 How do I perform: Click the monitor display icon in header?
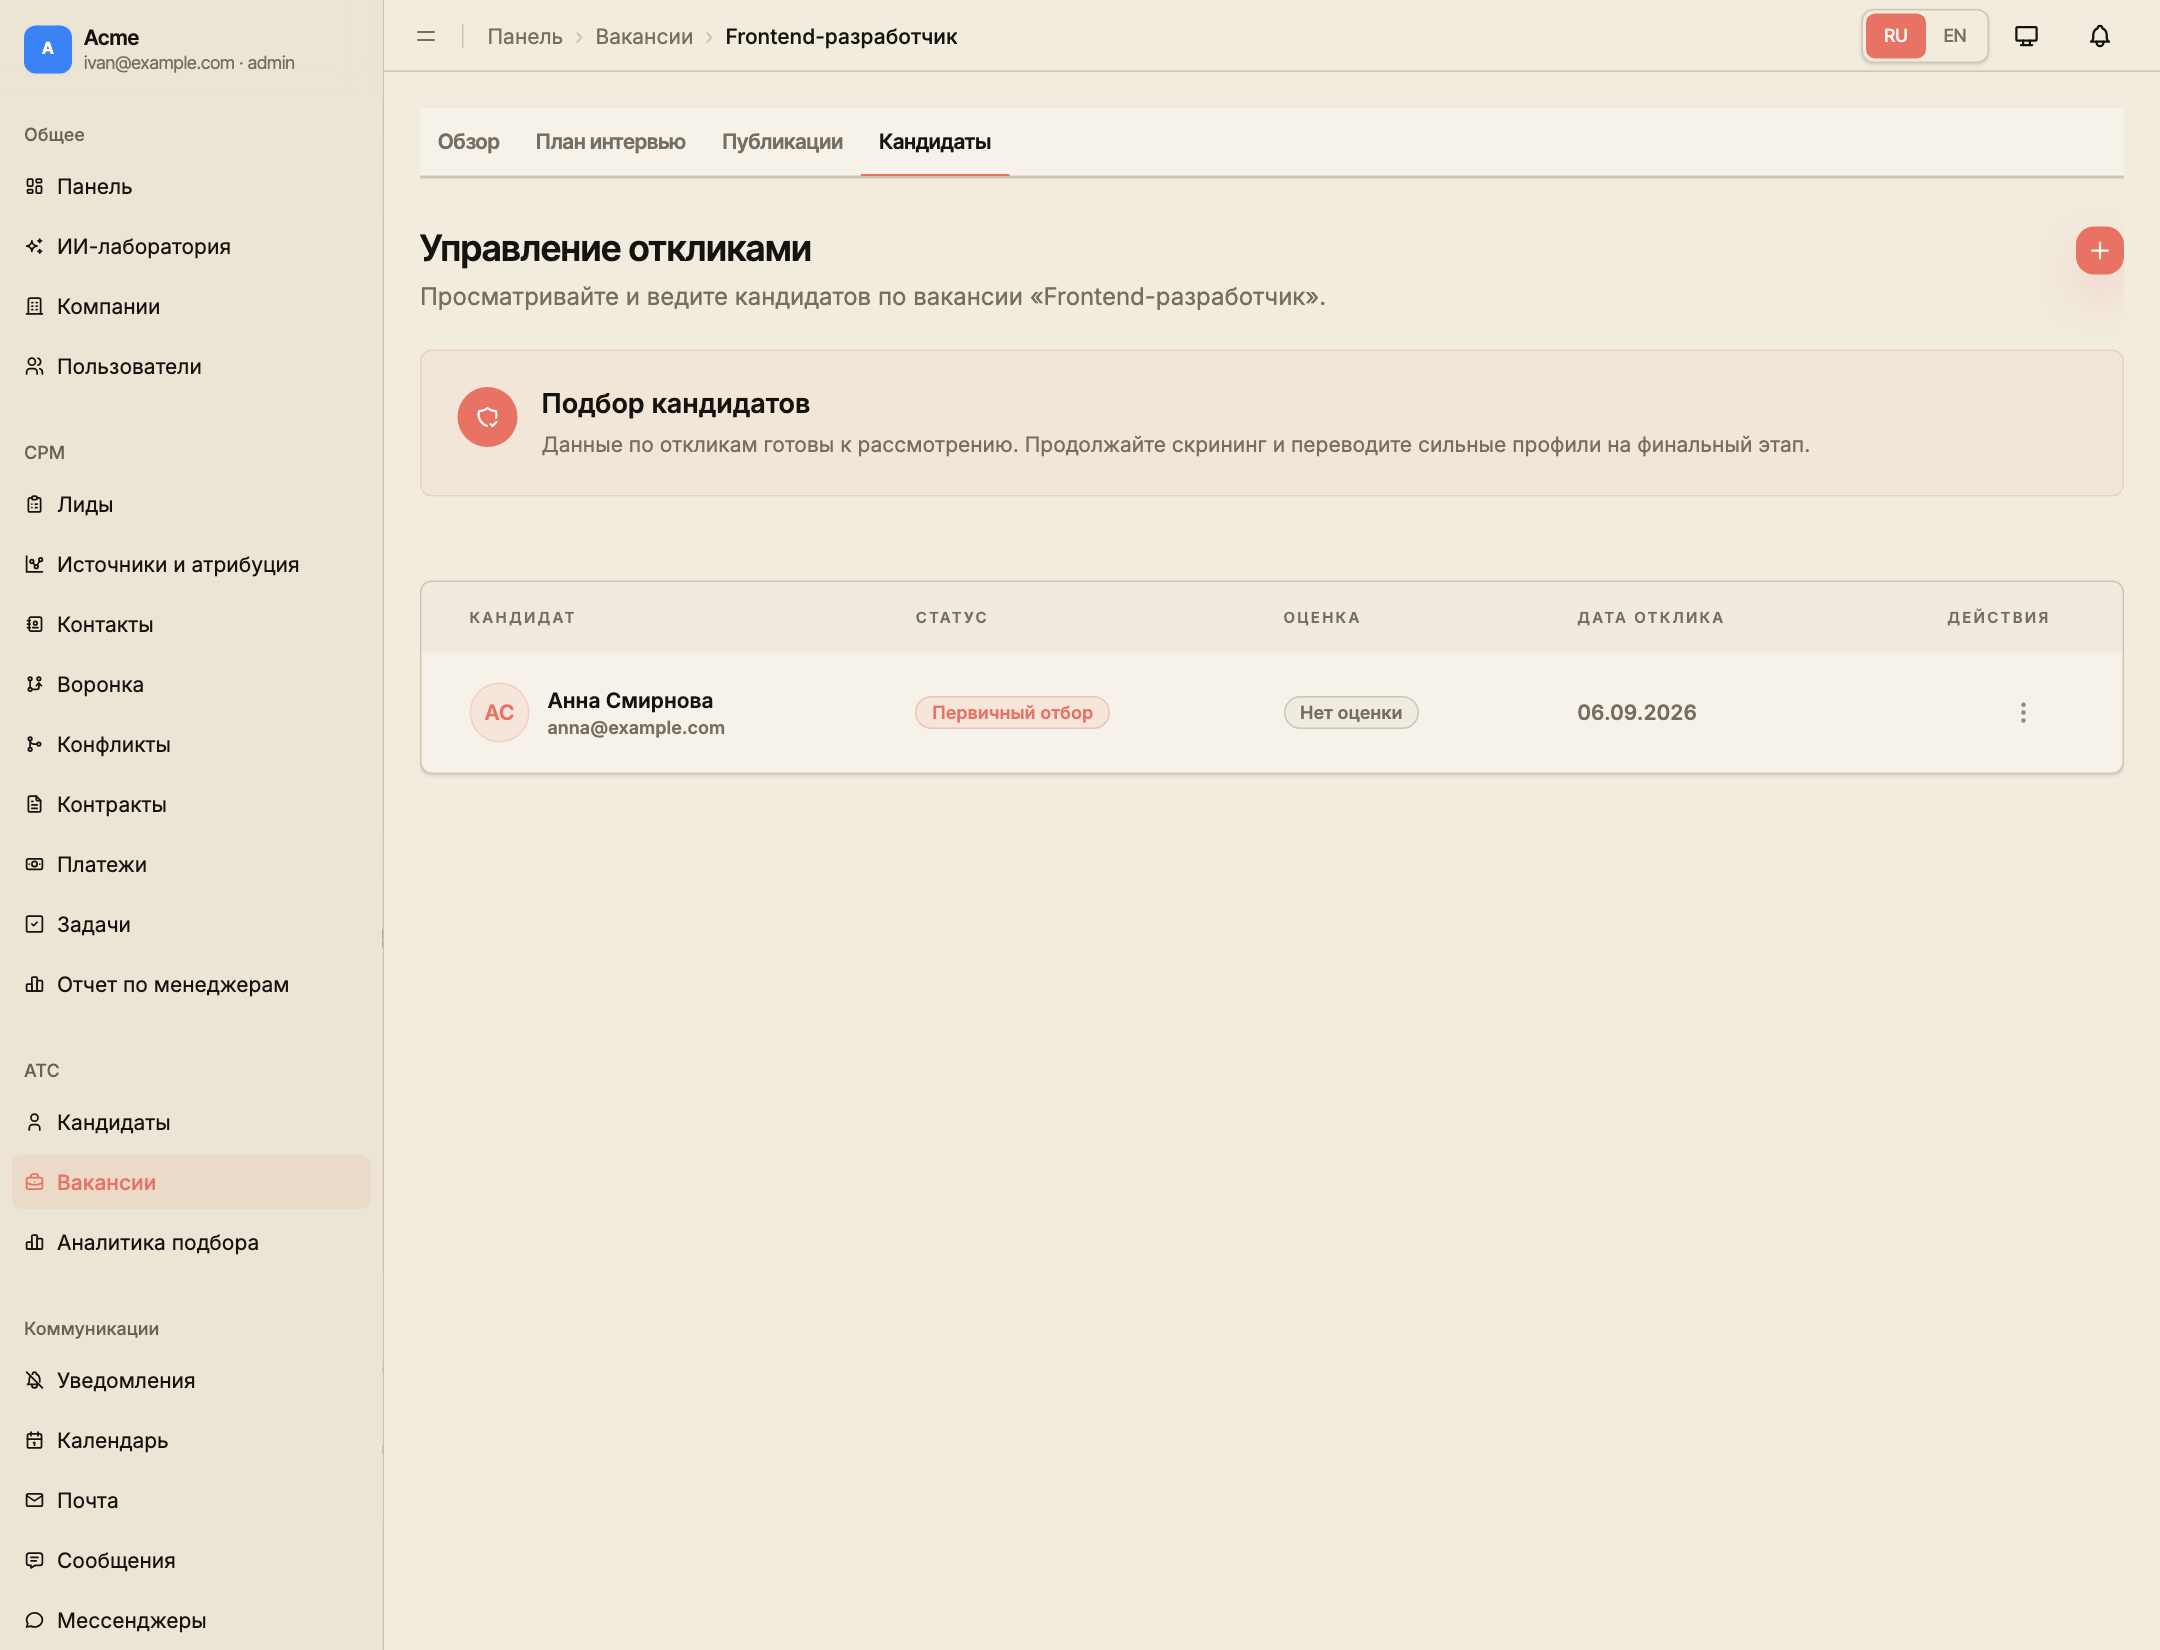point(2026,36)
